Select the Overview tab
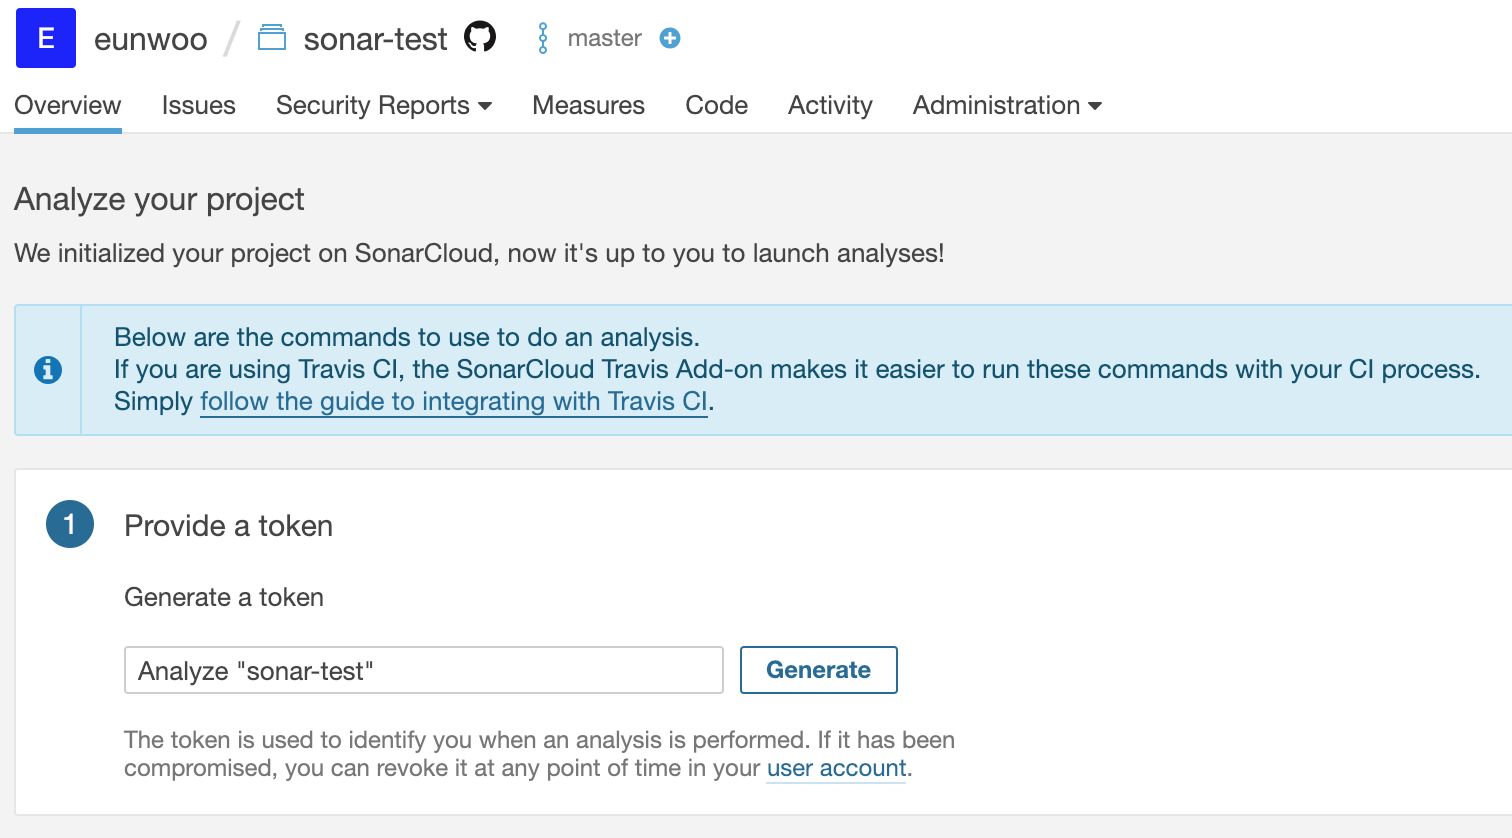 [68, 105]
